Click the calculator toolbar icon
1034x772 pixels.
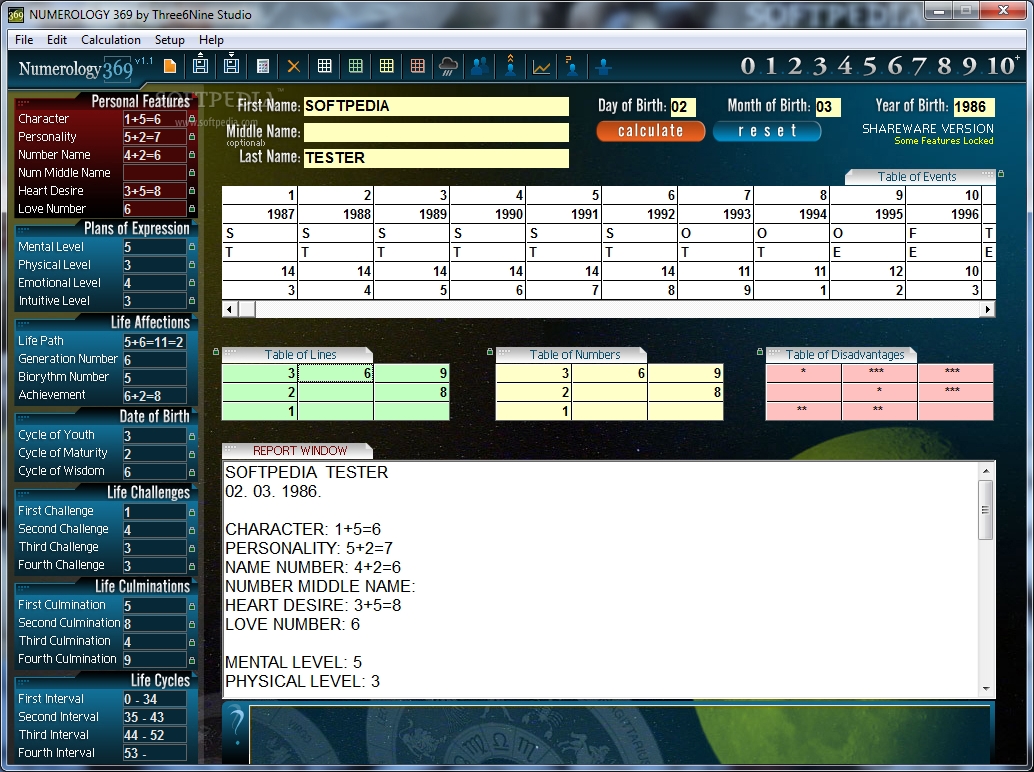(262, 66)
